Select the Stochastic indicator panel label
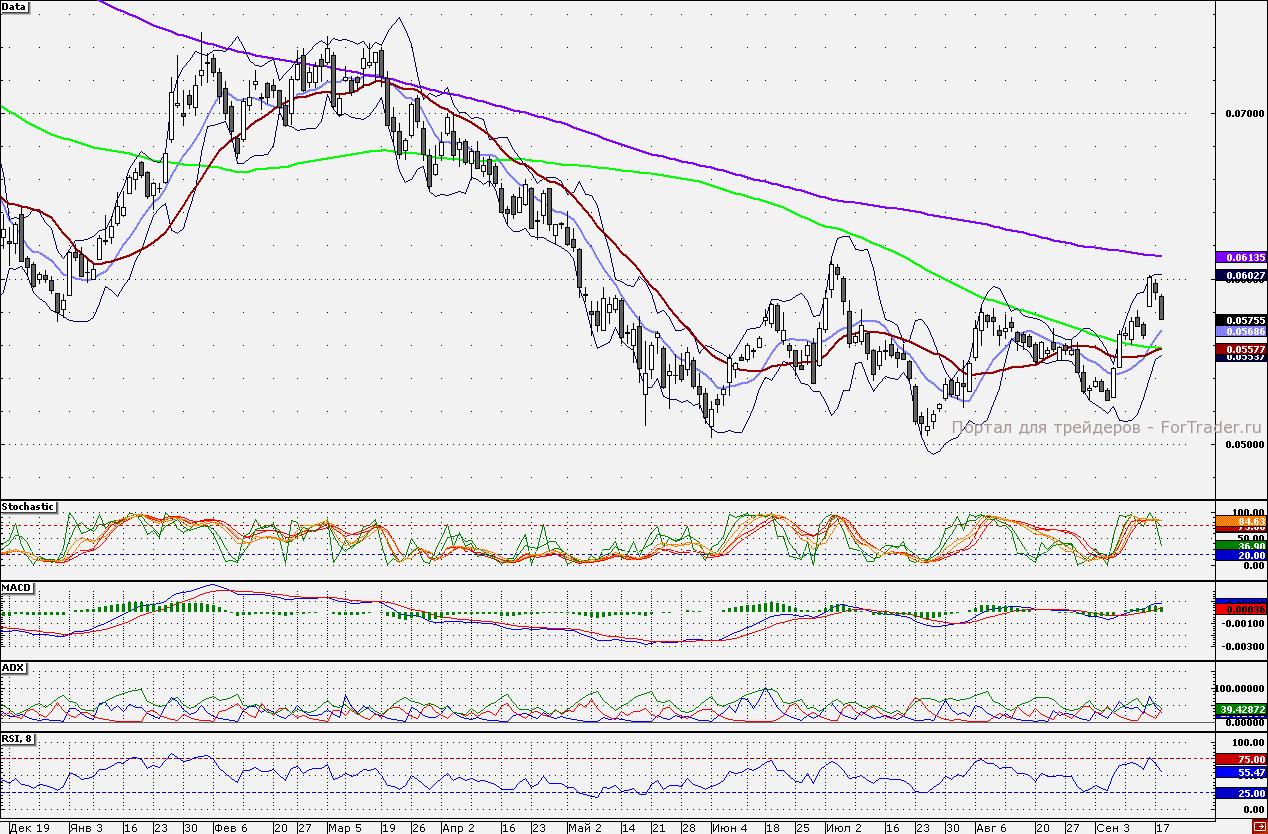The width and height of the screenshot is (1268, 834). click(x=28, y=507)
